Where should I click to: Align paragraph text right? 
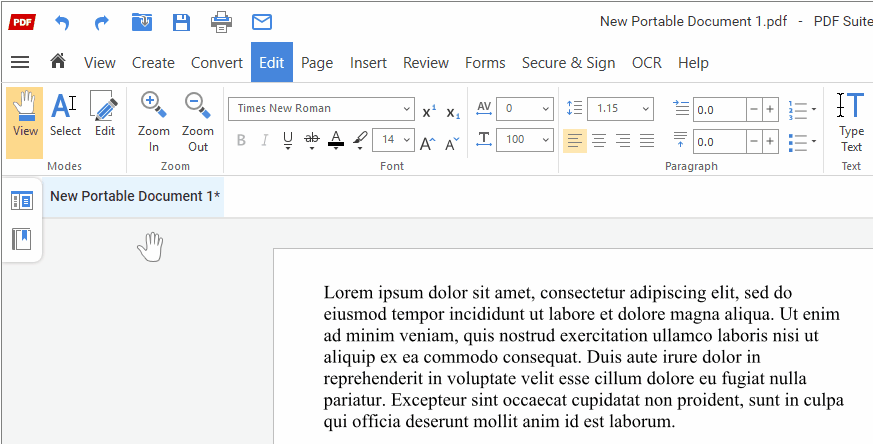pyautogui.click(x=623, y=140)
